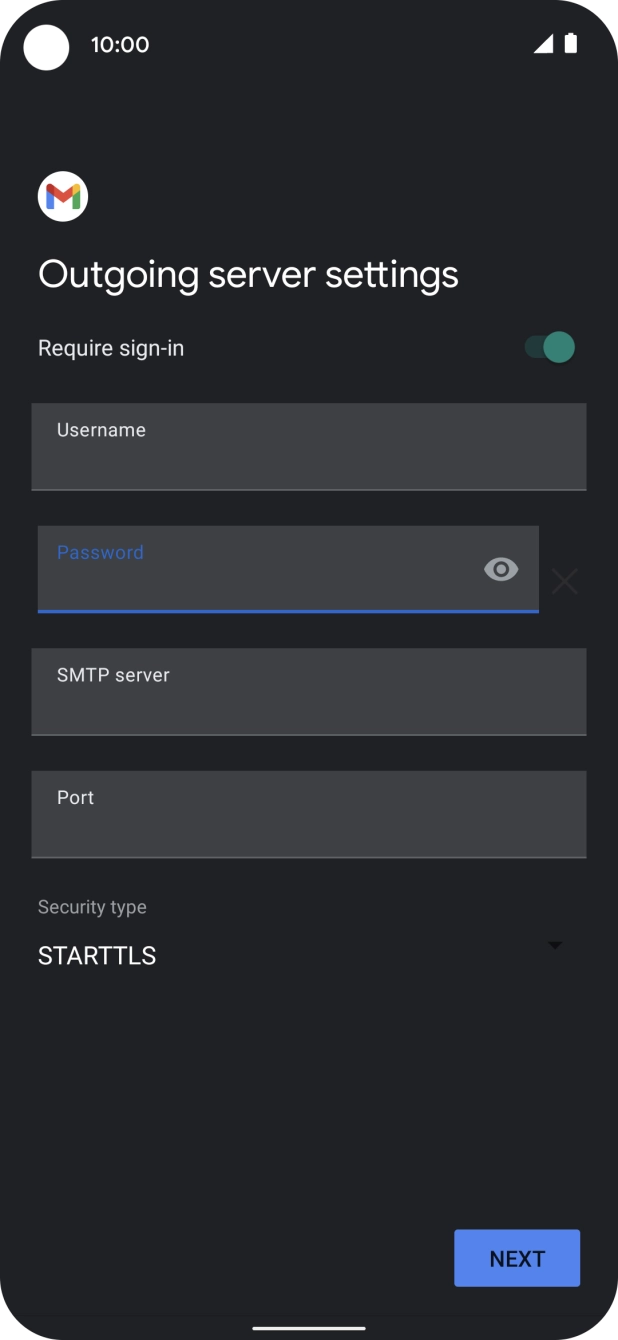
Task: Select the Outgoing server settings heading
Action: coord(247,273)
